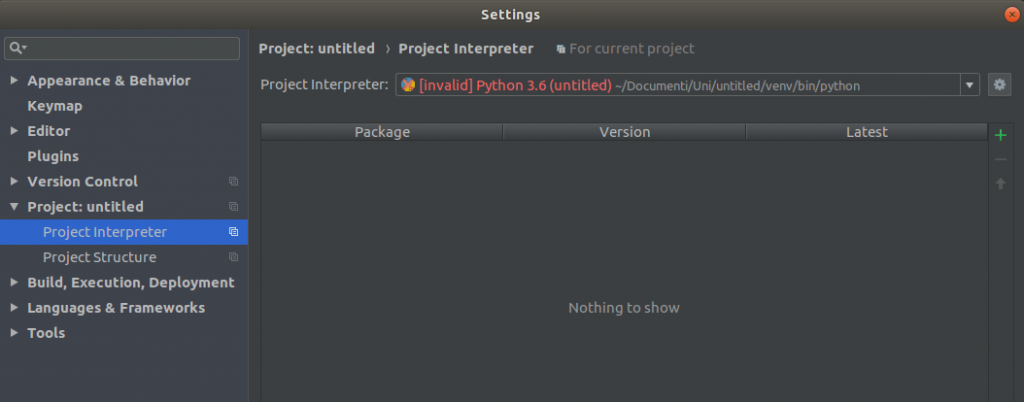The image size is (1024, 402).
Task: Click the search magnifier icon
Action: (x=17, y=48)
